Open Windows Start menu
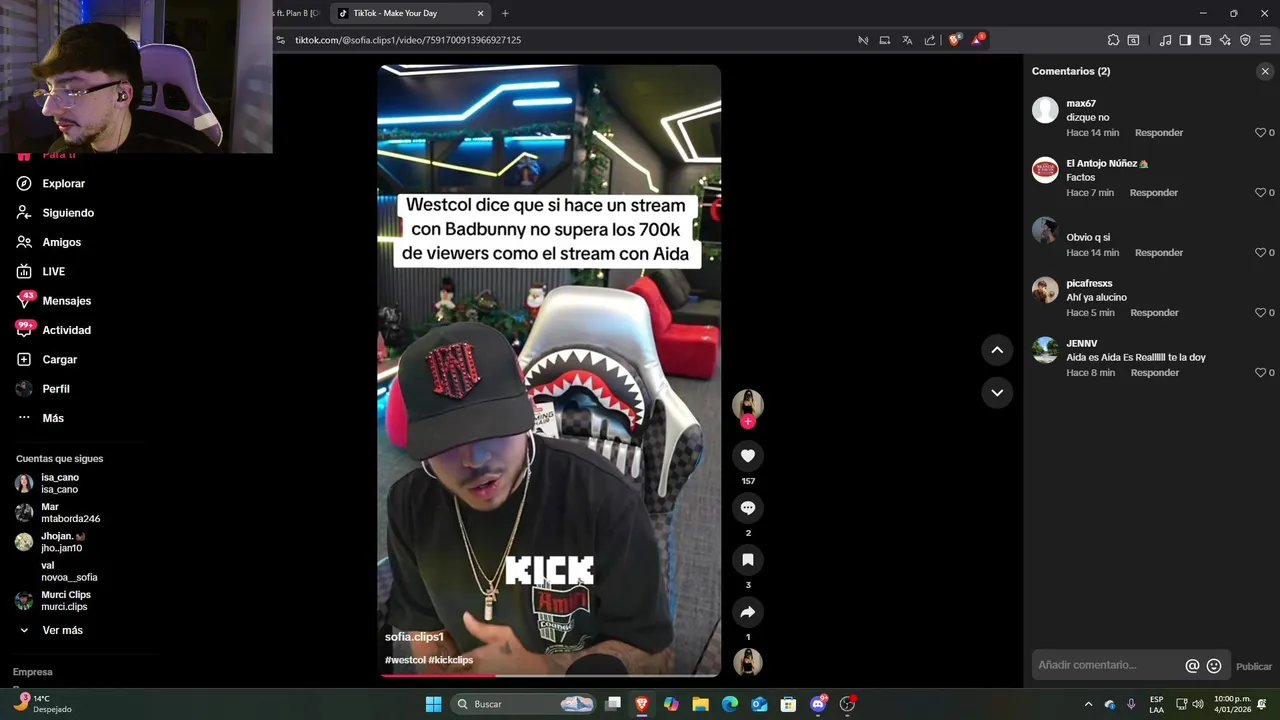Viewport: 1280px width, 720px height. (433, 704)
